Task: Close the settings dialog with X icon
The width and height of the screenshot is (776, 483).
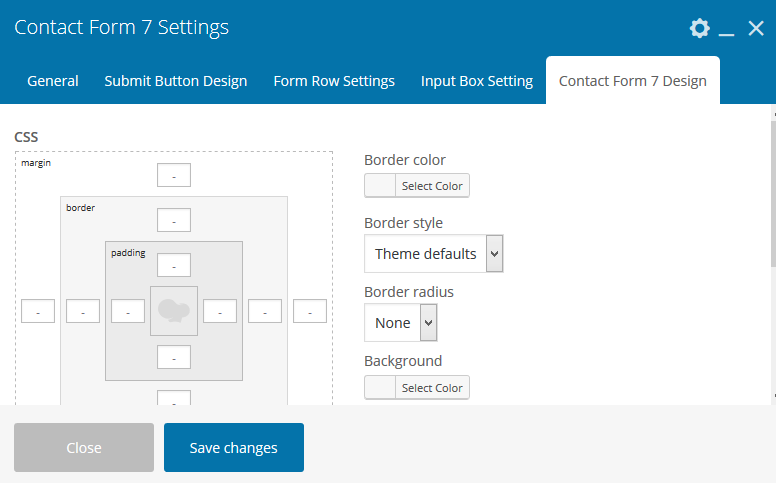Action: (756, 28)
